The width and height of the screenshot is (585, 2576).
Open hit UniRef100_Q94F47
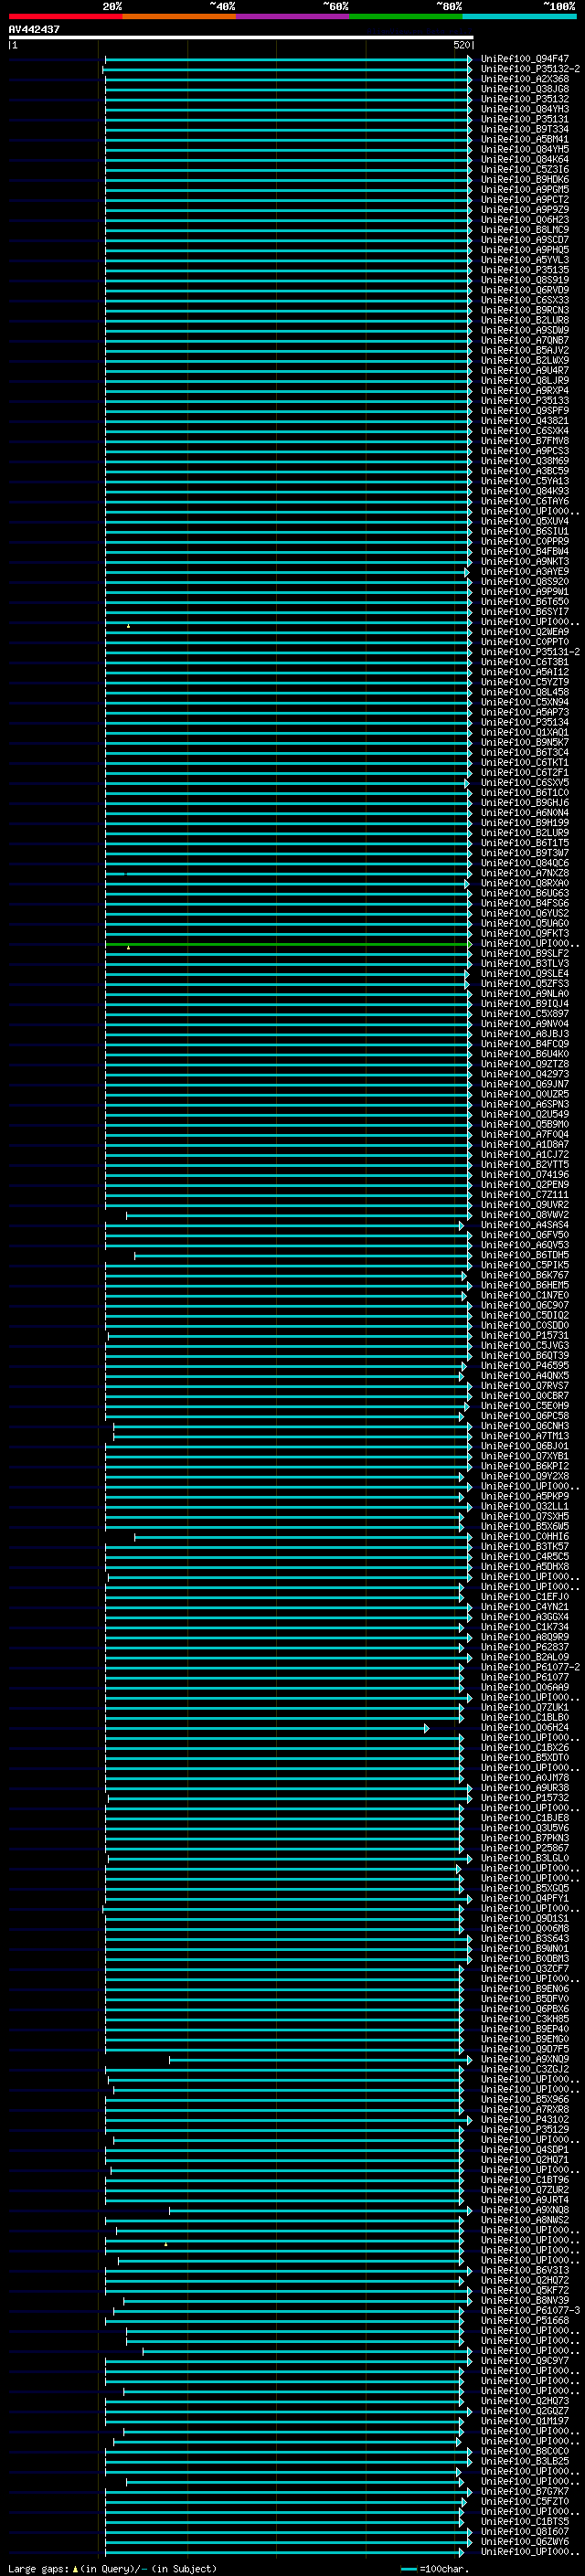[525, 59]
